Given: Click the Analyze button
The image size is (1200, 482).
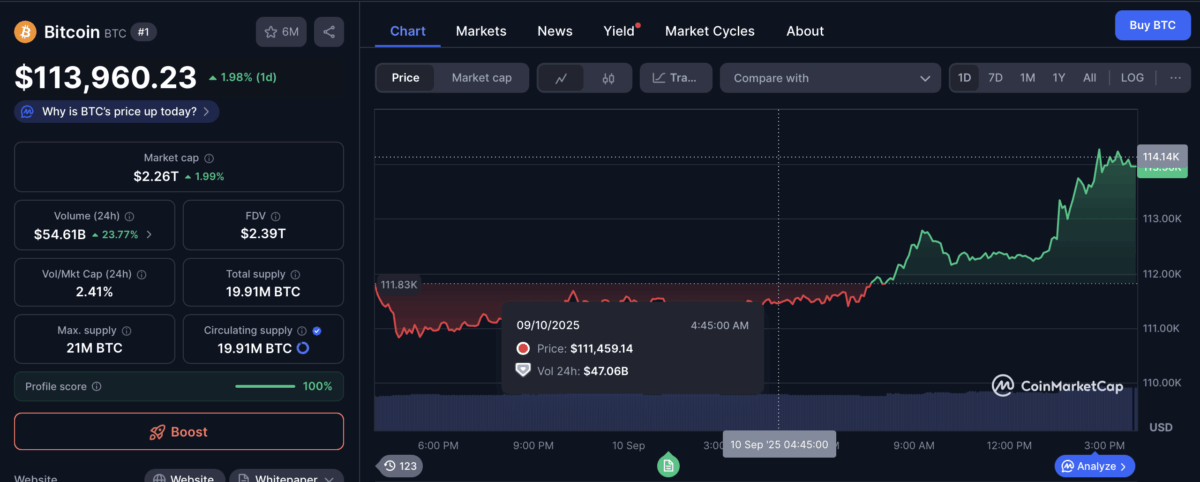Looking at the screenshot, I should tap(1095, 466).
